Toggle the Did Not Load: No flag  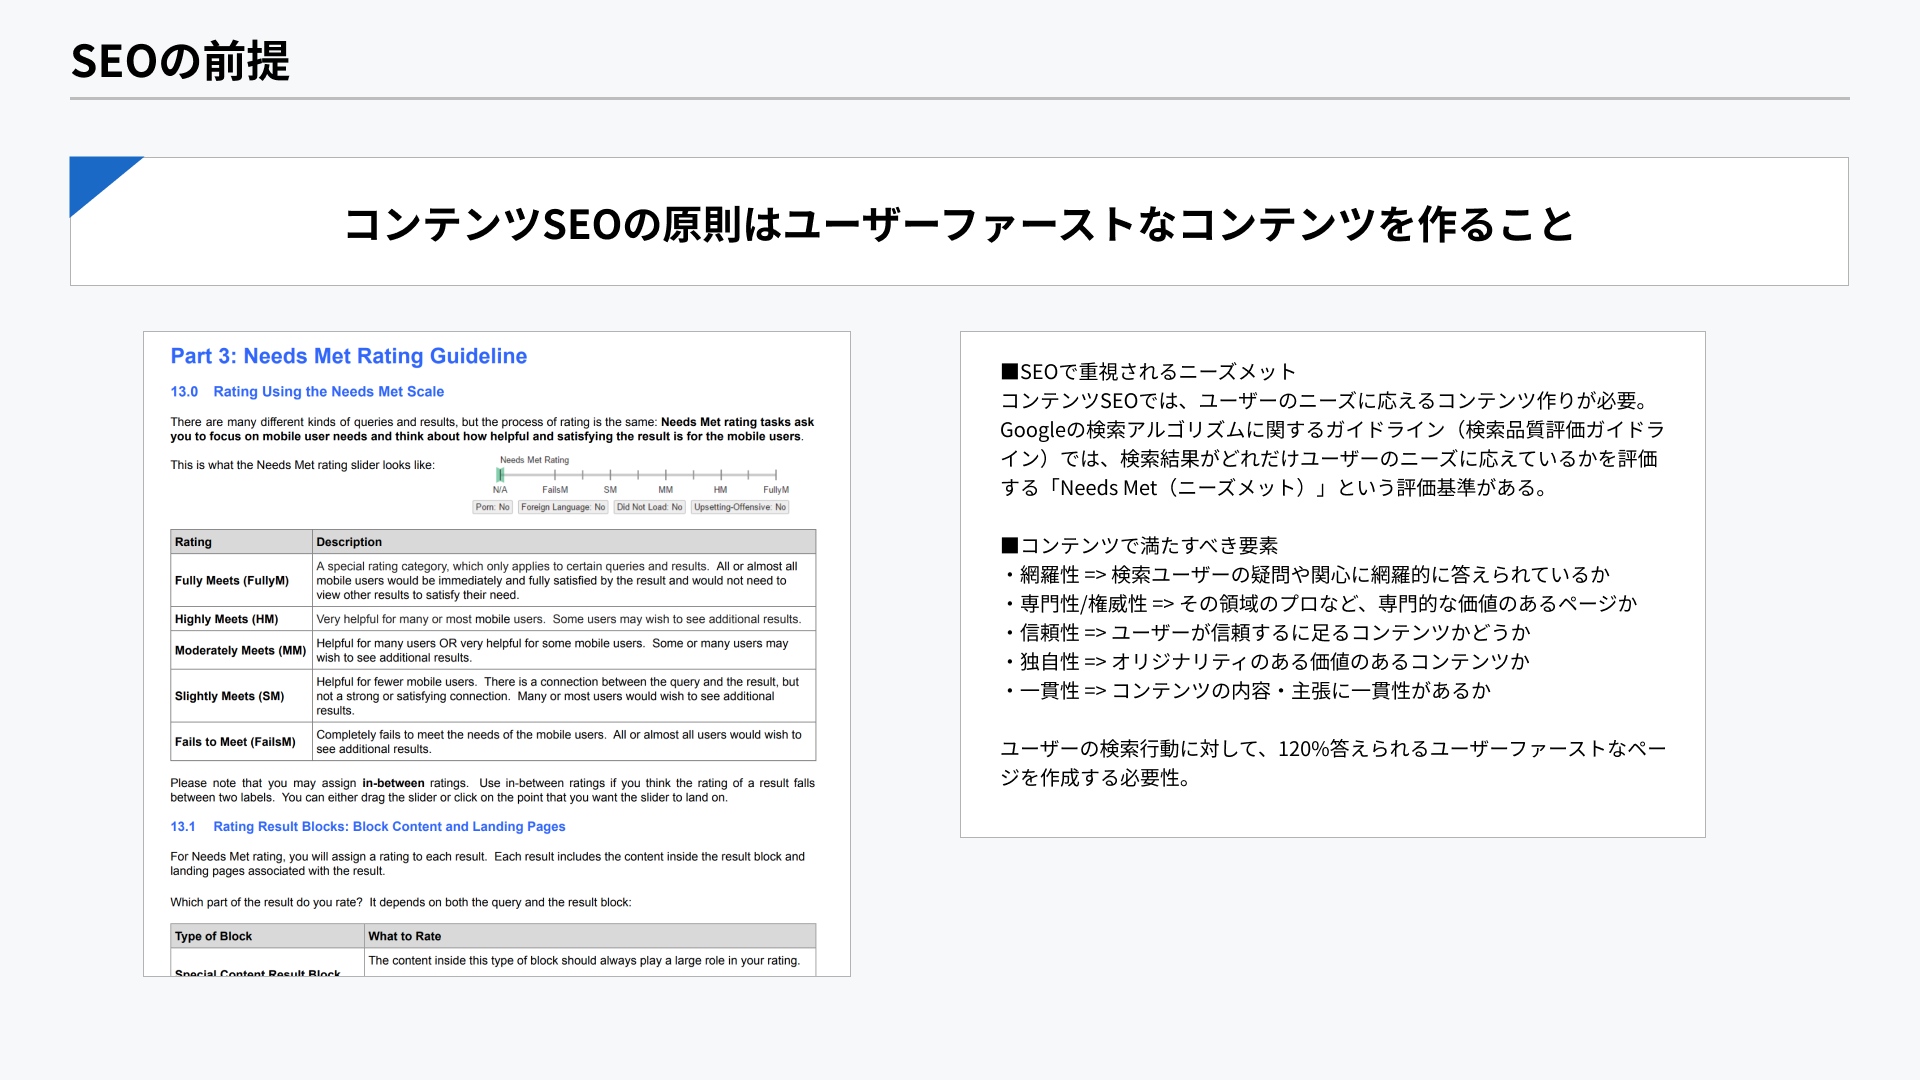(x=650, y=507)
